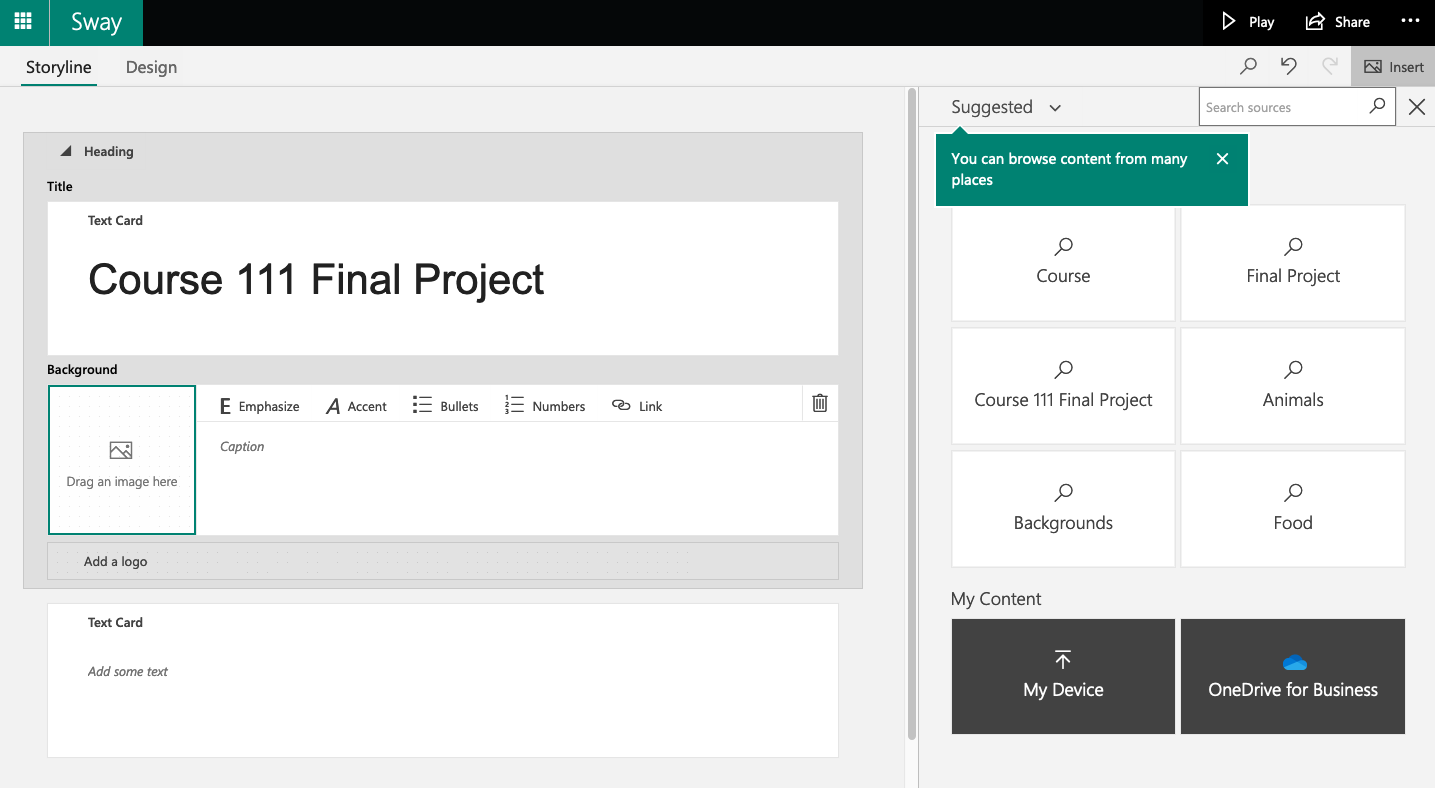Open the More options ellipsis menu

pos(1410,21)
